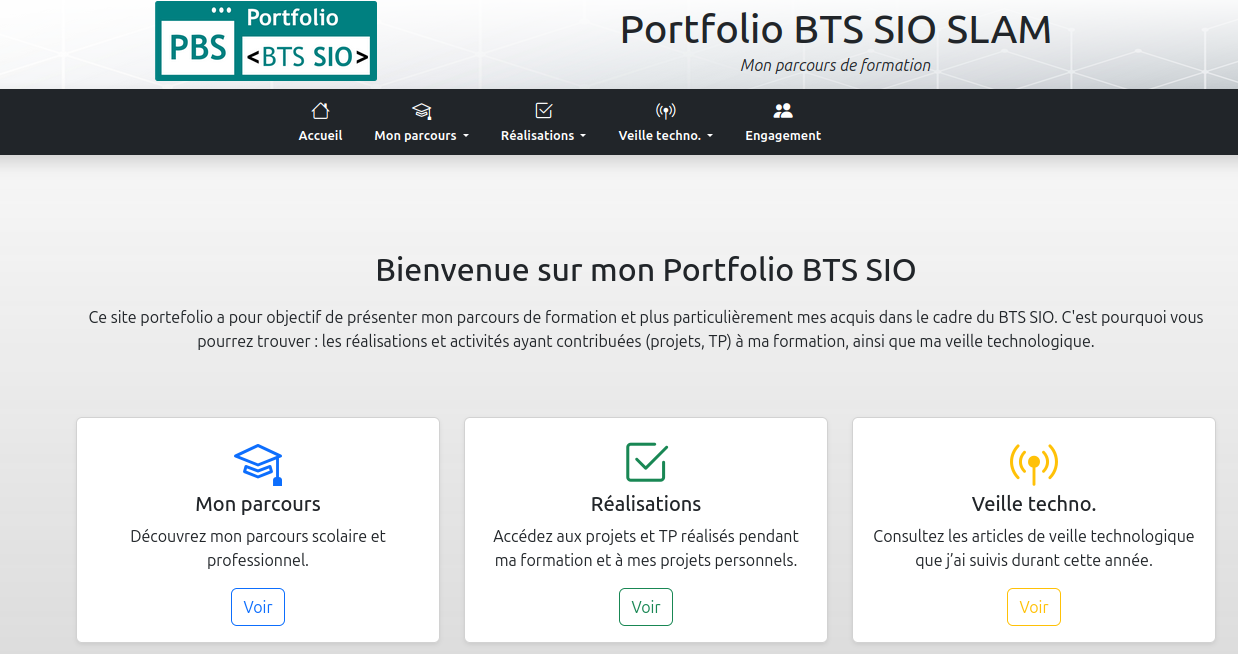The image size is (1238, 654).
Task: Click the checkmark icon above Réalisations in navbar
Action: (x=543, y=111)
